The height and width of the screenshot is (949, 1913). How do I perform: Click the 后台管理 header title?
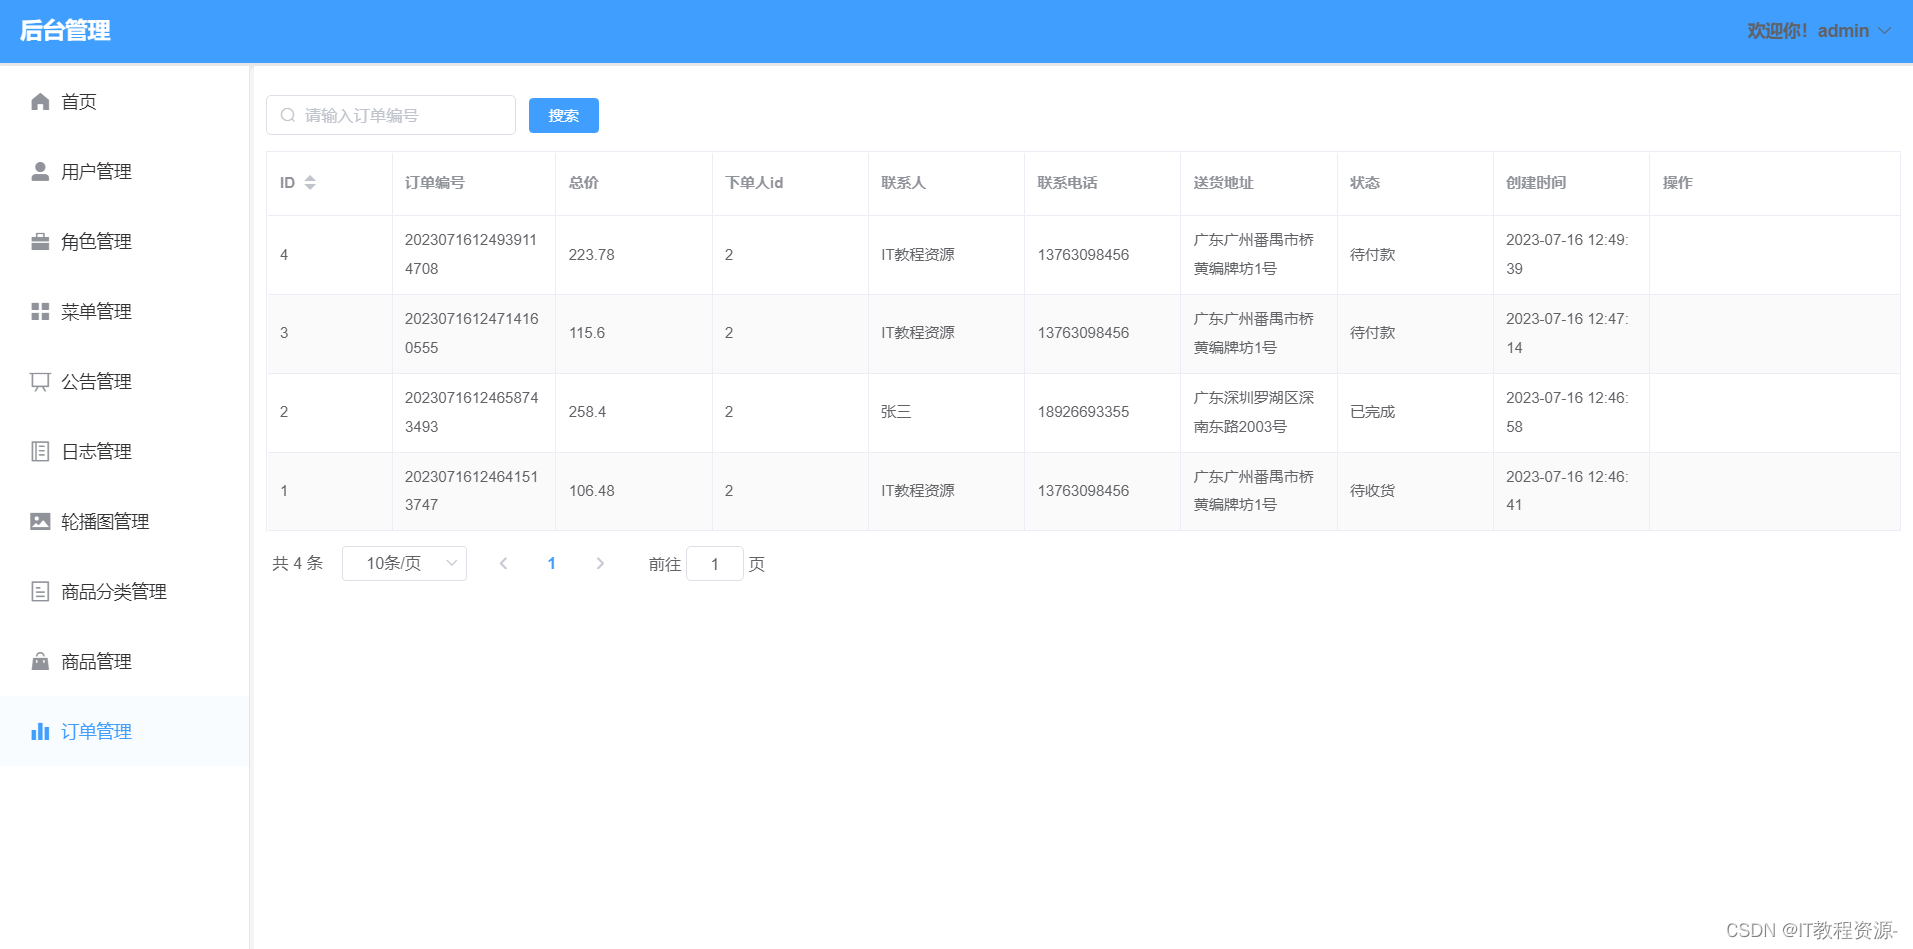pyautogui.click(x=65, y=31)
